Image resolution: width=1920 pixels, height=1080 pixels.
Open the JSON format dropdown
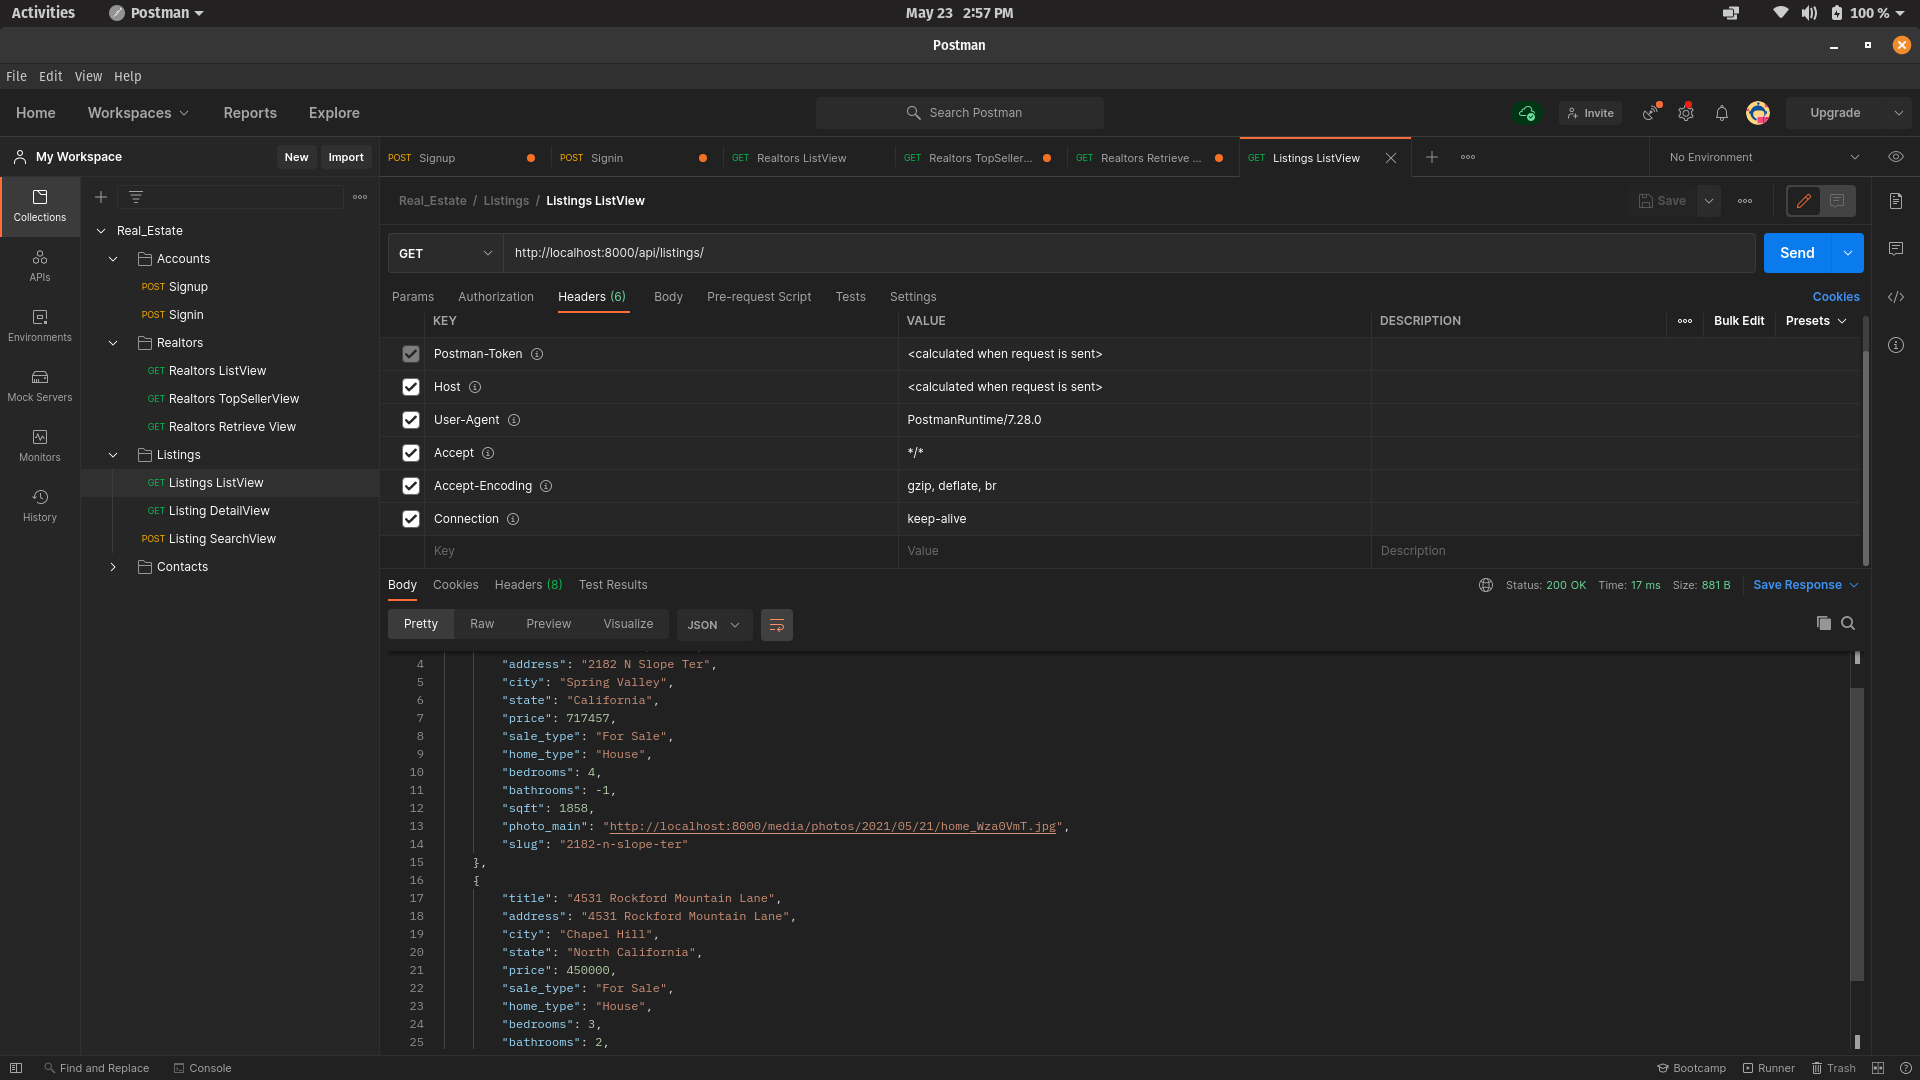point(713,625)
